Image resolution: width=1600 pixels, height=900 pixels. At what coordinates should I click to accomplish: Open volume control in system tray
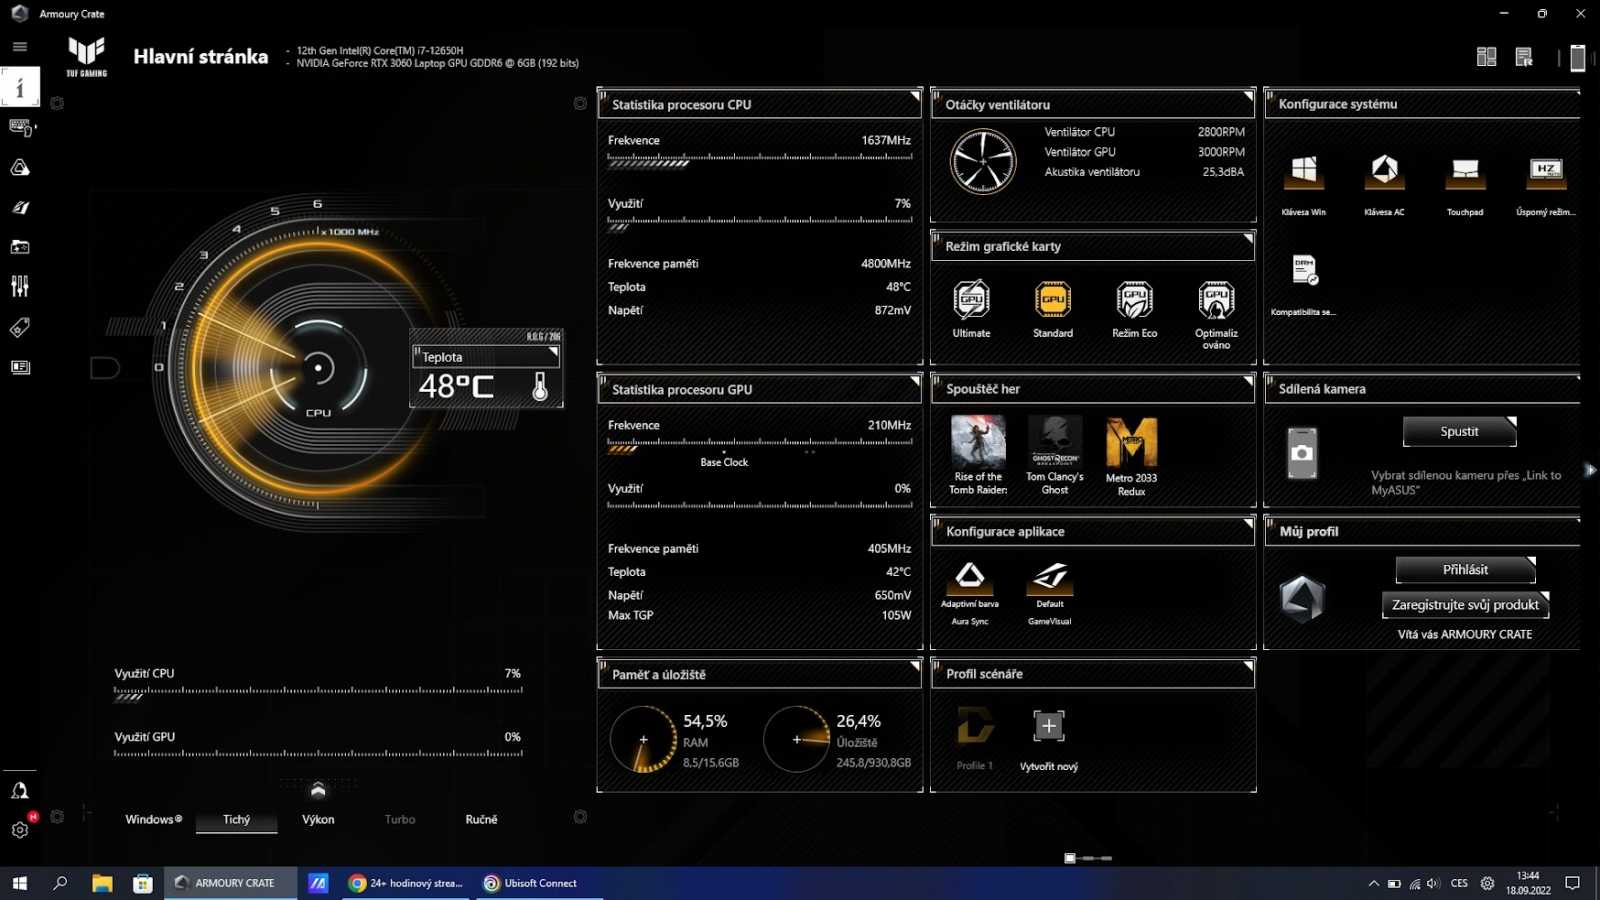(1434, 884)
